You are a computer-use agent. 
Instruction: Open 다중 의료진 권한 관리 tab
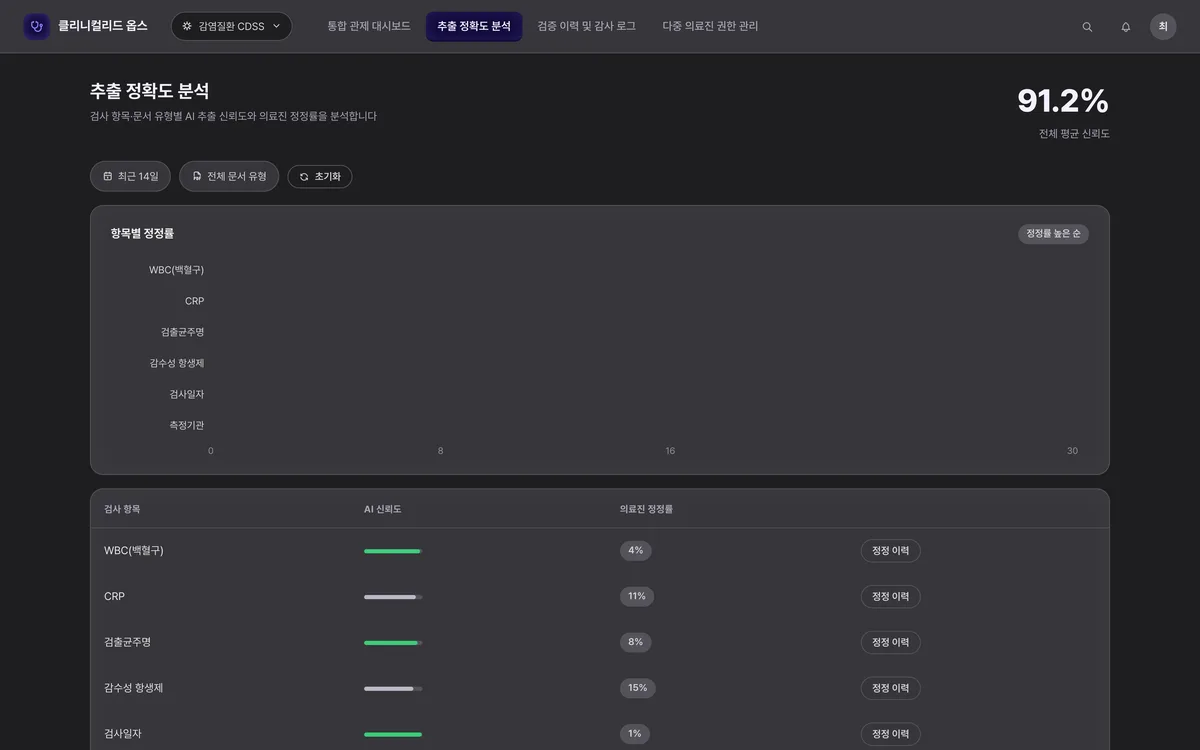click(x=710, y=26)
